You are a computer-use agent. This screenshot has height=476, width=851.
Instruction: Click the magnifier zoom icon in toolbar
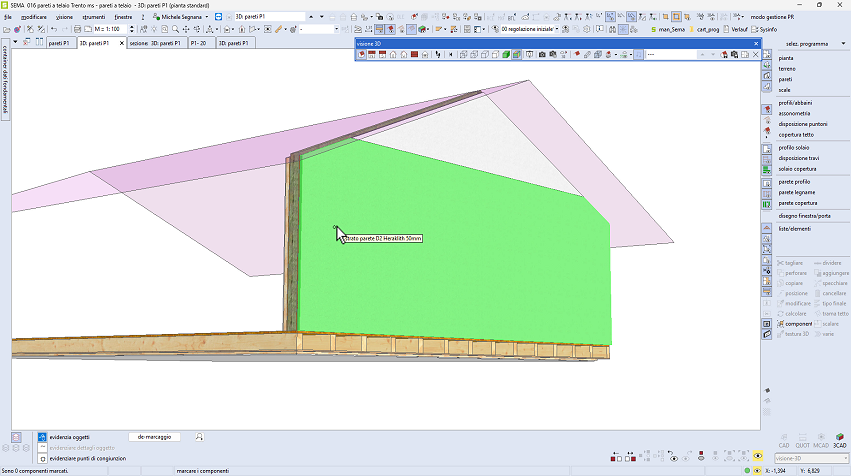(174, 29)
